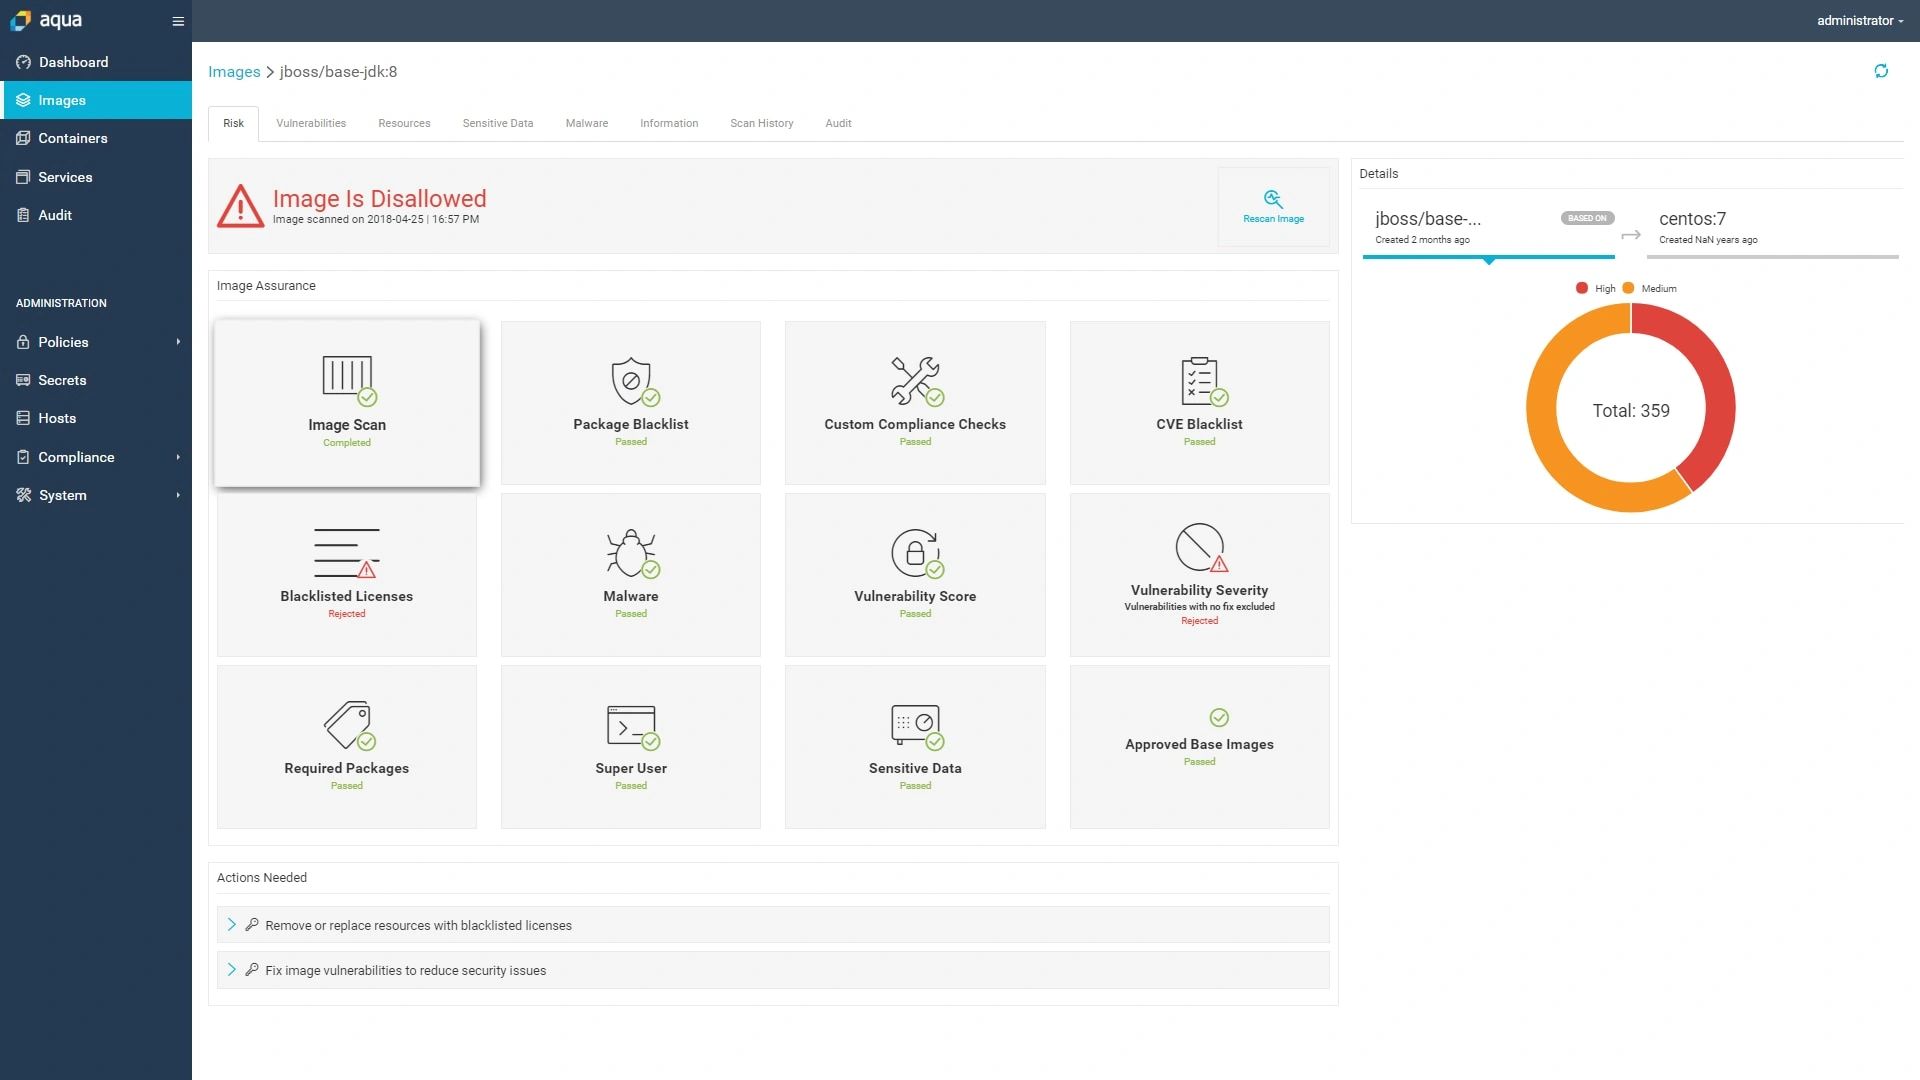Click the Hosts server icon
The image size is (1920, 1080).
click(x=23, y=418)
